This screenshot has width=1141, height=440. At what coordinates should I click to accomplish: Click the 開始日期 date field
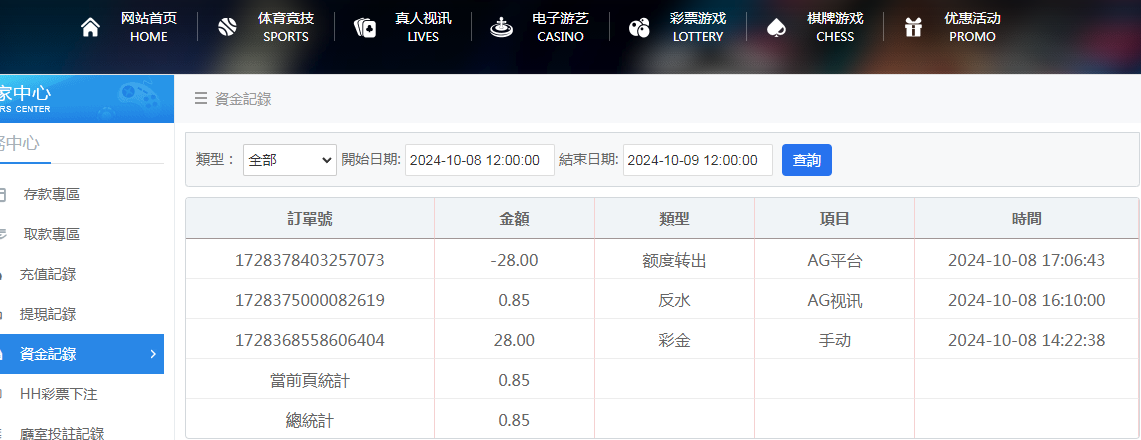[x=479, y=160]
